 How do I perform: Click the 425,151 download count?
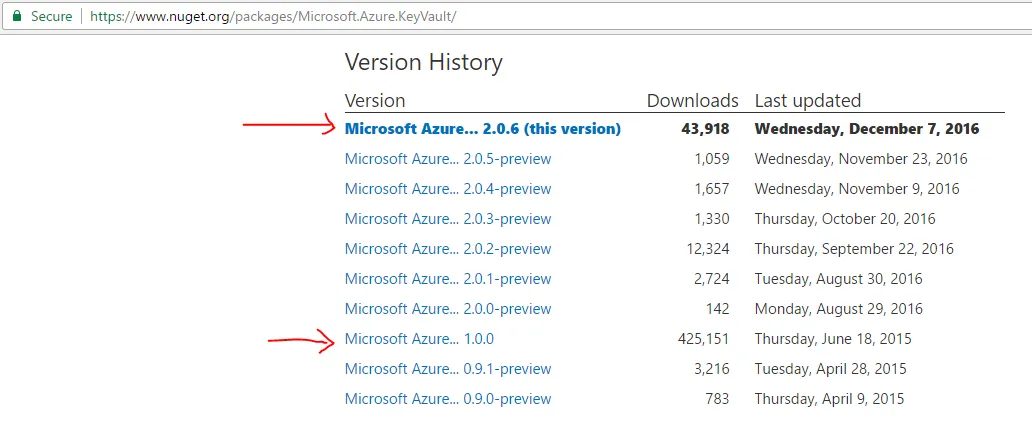click(x=703, y=339)
